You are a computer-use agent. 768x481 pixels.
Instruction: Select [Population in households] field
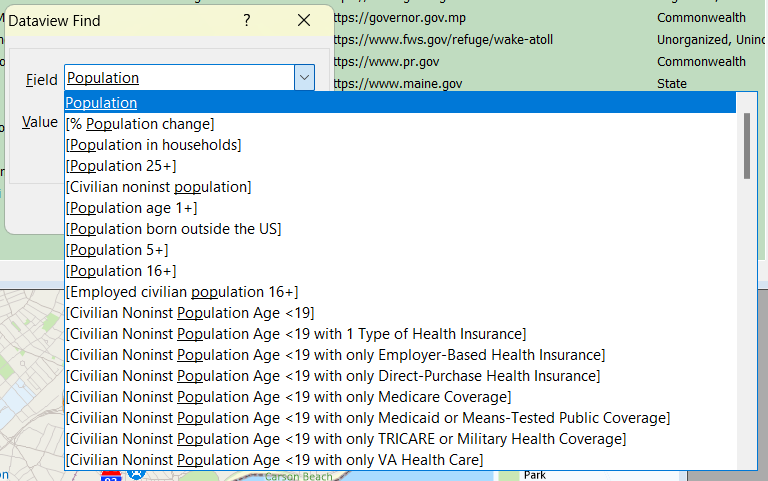pos(153,145)
